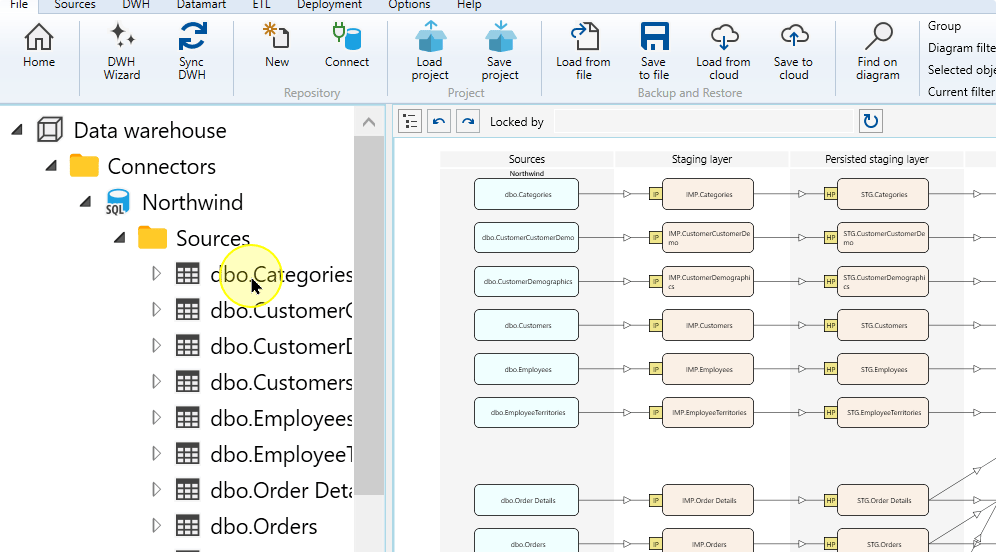Collapse the Connectors tree node
This screenshot has width=996, height=552.
(51, 166)
